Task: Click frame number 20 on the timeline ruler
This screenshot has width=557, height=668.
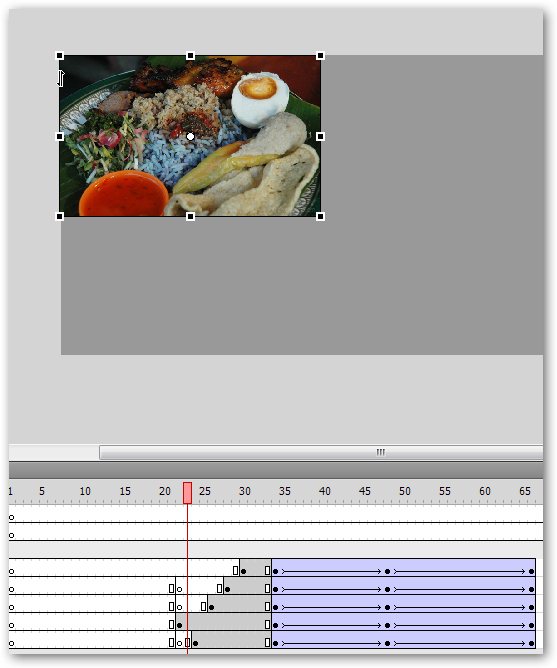Action: pos(165,491)
